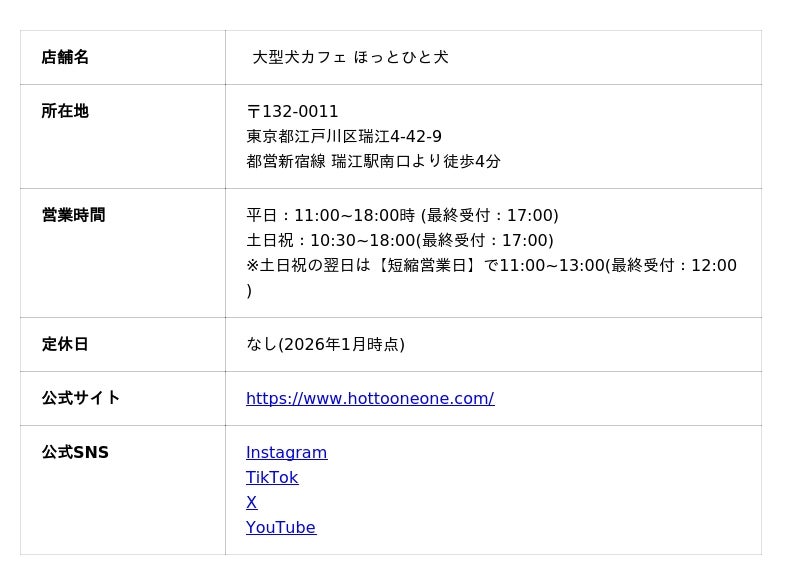Click the address 東京都江戸川区瑞江4-42-9
The height and width of the screenshot is (585, 800).
pyautogui.click(x=344, y=136)
